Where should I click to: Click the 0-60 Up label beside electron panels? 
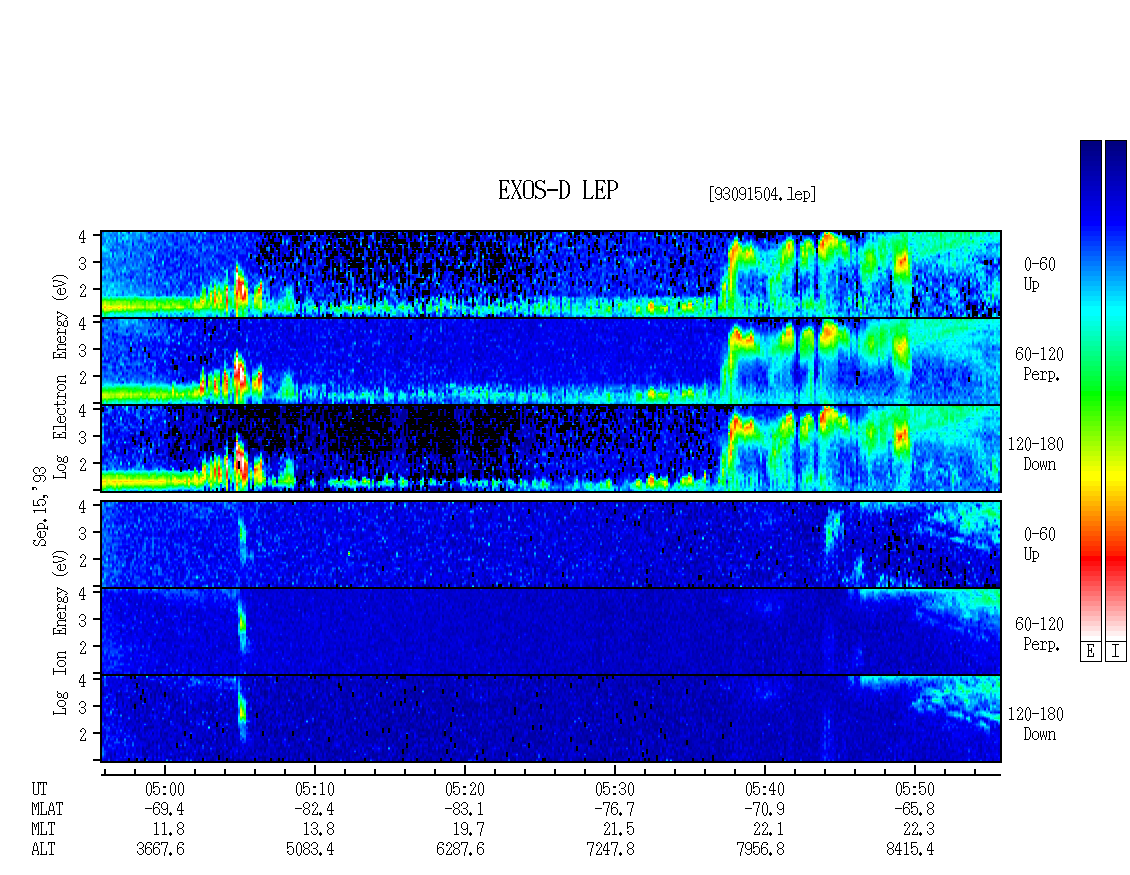point(1039,274)
